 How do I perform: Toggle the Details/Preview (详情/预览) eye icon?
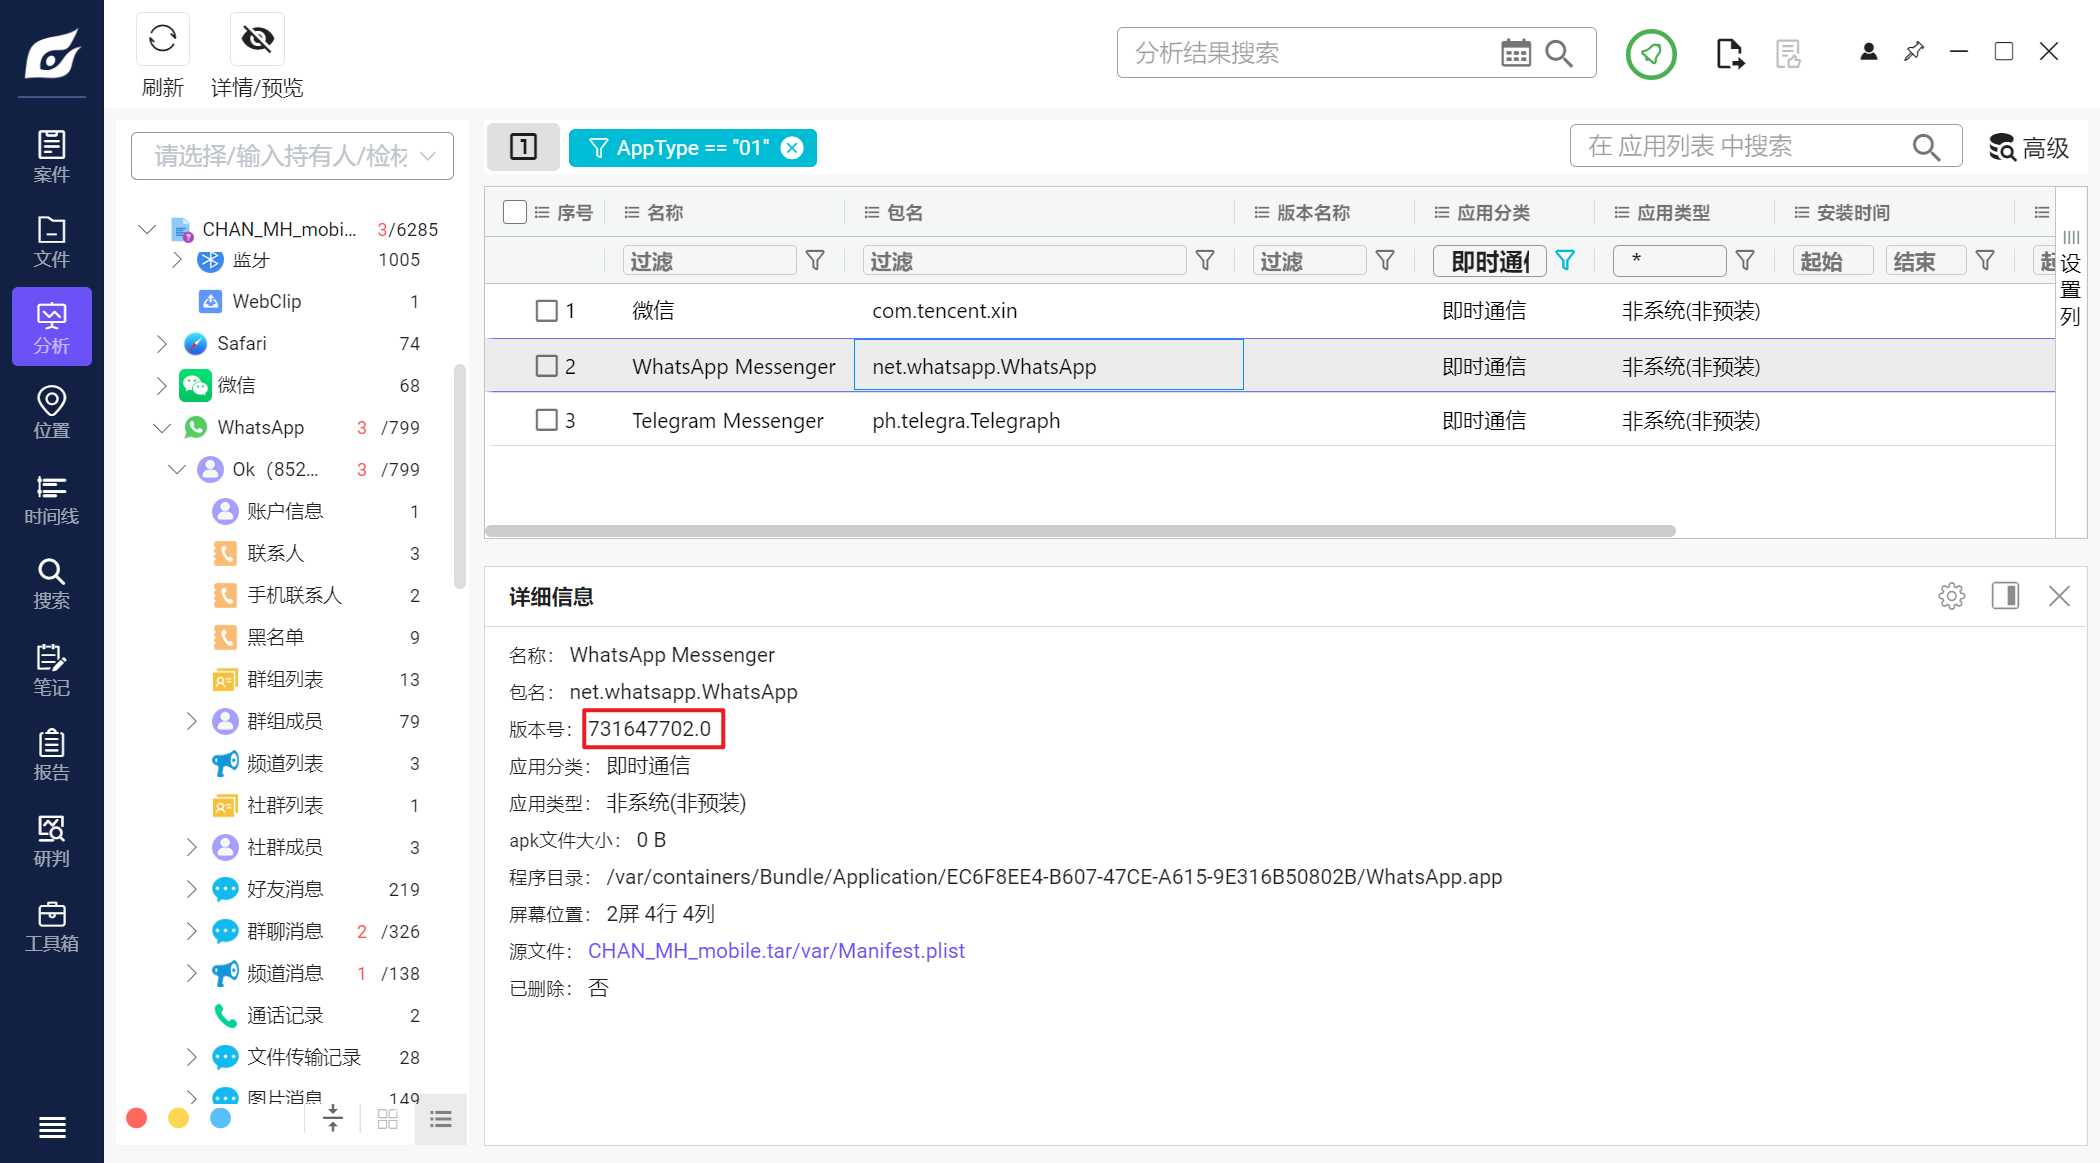pyautogui.click(x=257, y=40)
